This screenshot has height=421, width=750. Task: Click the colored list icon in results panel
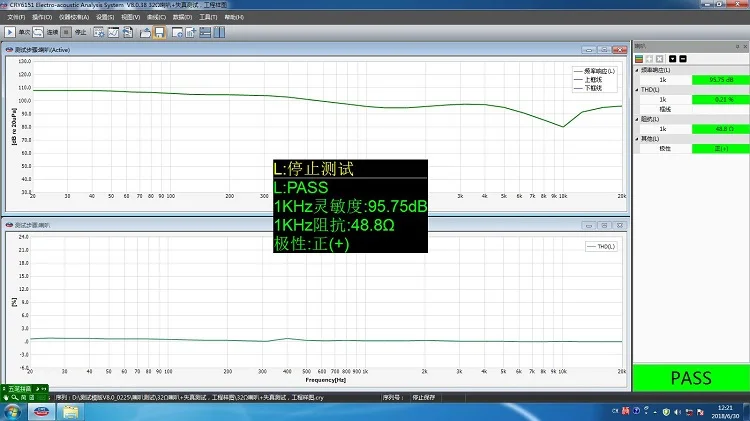click(640, 58)
